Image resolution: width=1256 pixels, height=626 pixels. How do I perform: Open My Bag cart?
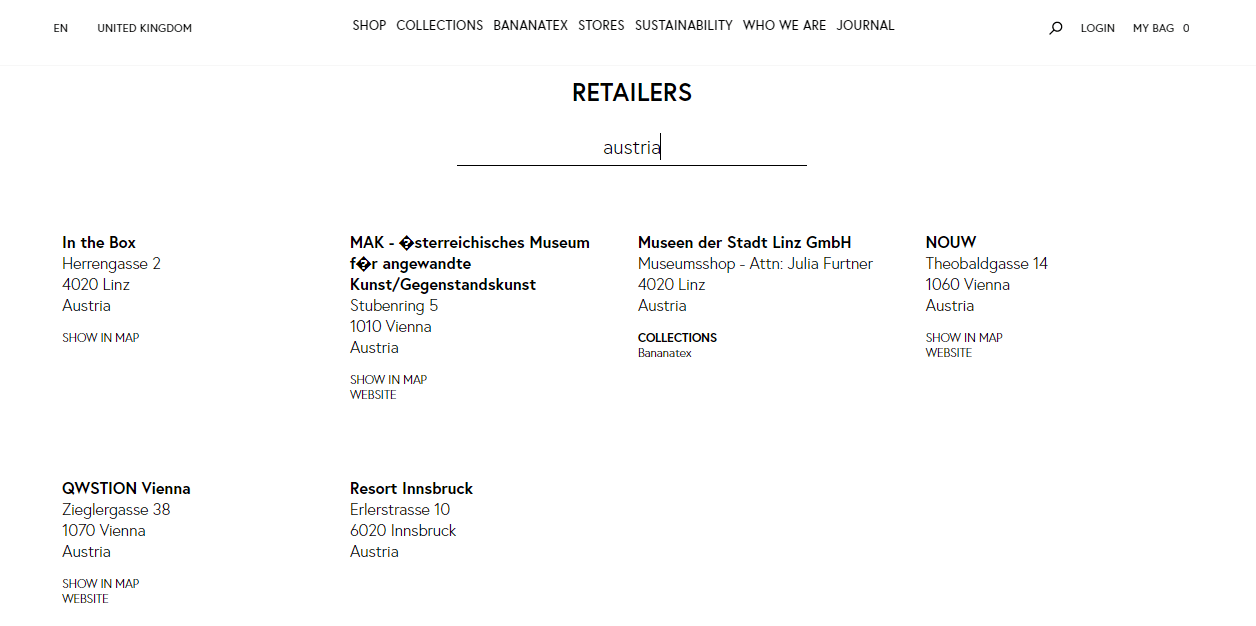[1161, 28]
